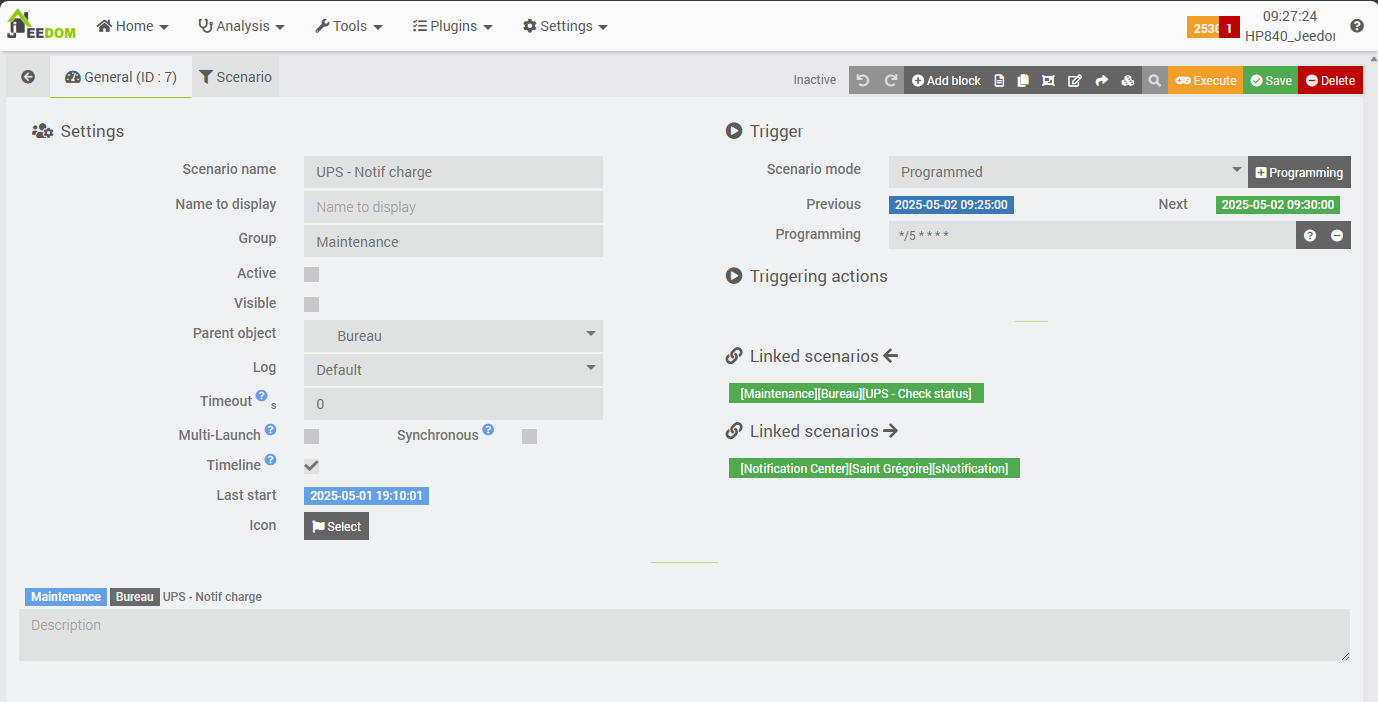
Task: Click the duplicate scenario copy icon
Action: tap(1023, 80)
